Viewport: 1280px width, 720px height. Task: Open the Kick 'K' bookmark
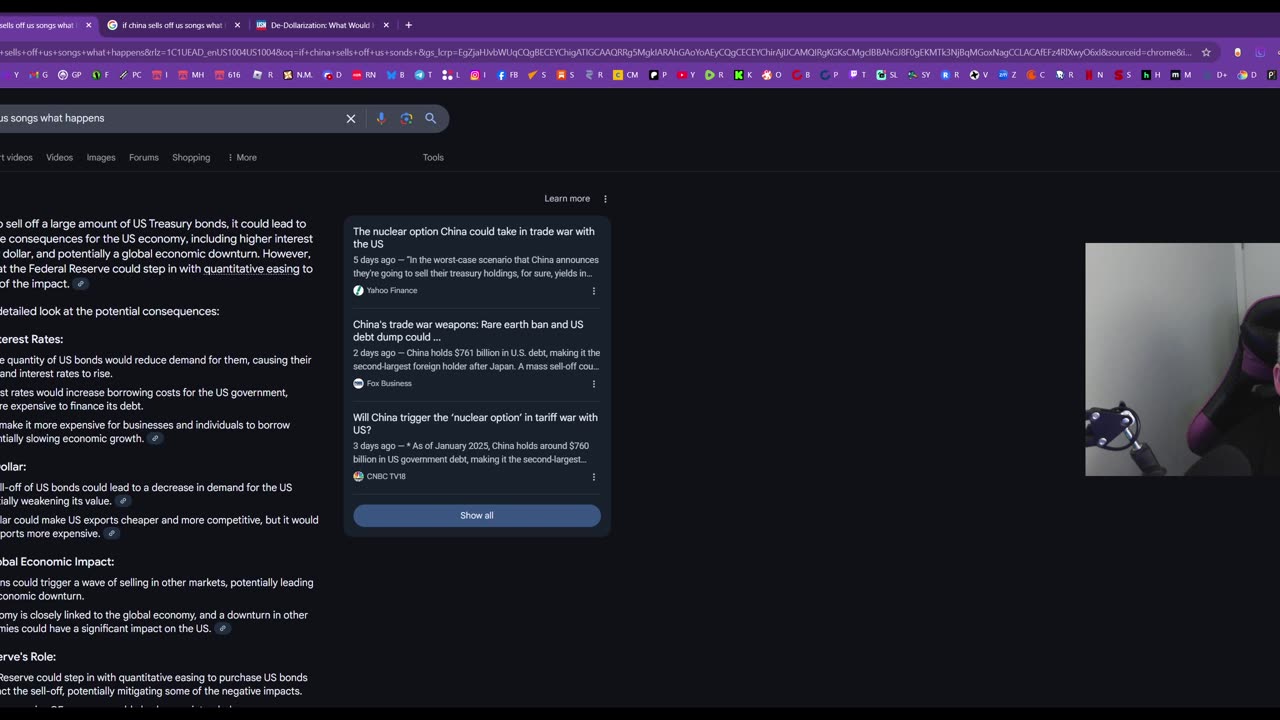(745, 74)
